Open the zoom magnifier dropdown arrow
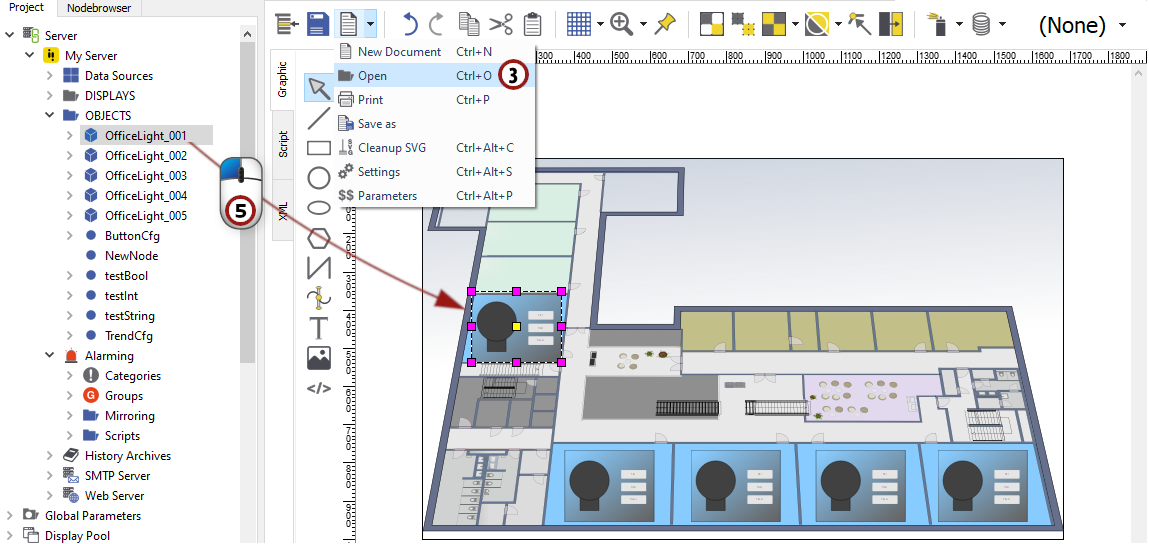Image resolution: width=1149 pixels, height=544 pixels. tap(642, 24)
